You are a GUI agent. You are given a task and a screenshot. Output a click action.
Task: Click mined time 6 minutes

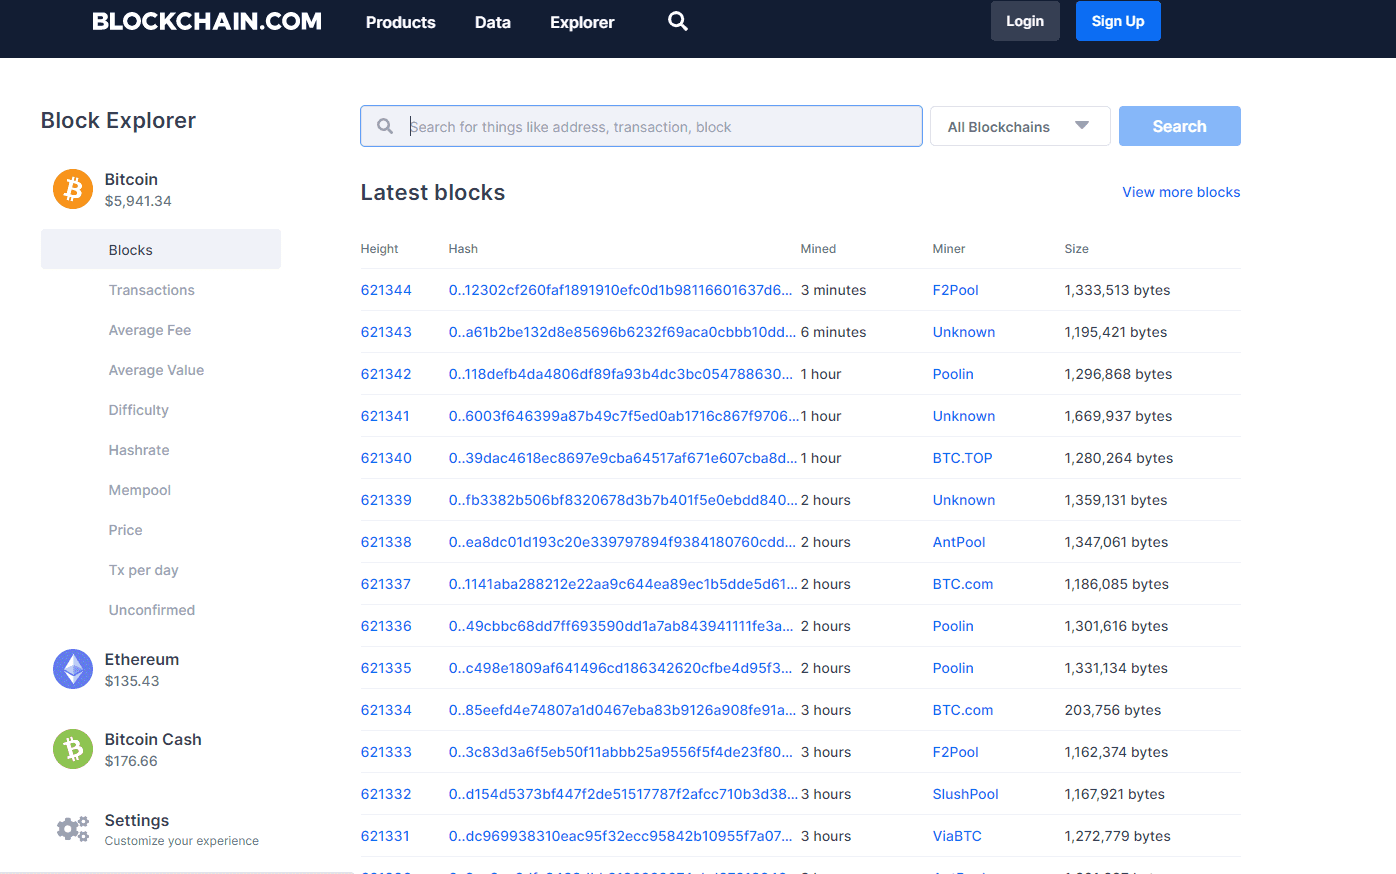833,332
